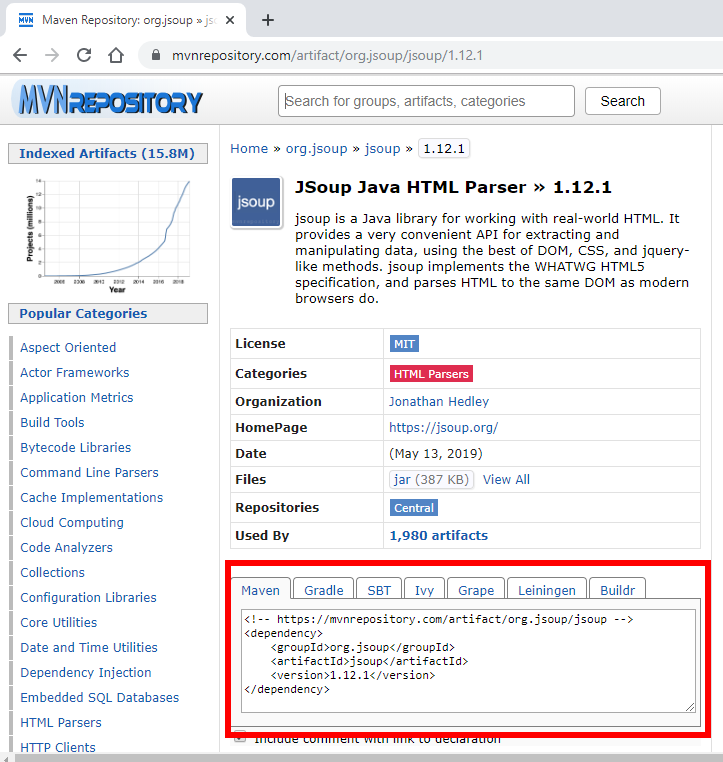This screenshot has height=762, width=723.
Task: Click the snippet textarea resize handle
Action: tap(690, 707)
